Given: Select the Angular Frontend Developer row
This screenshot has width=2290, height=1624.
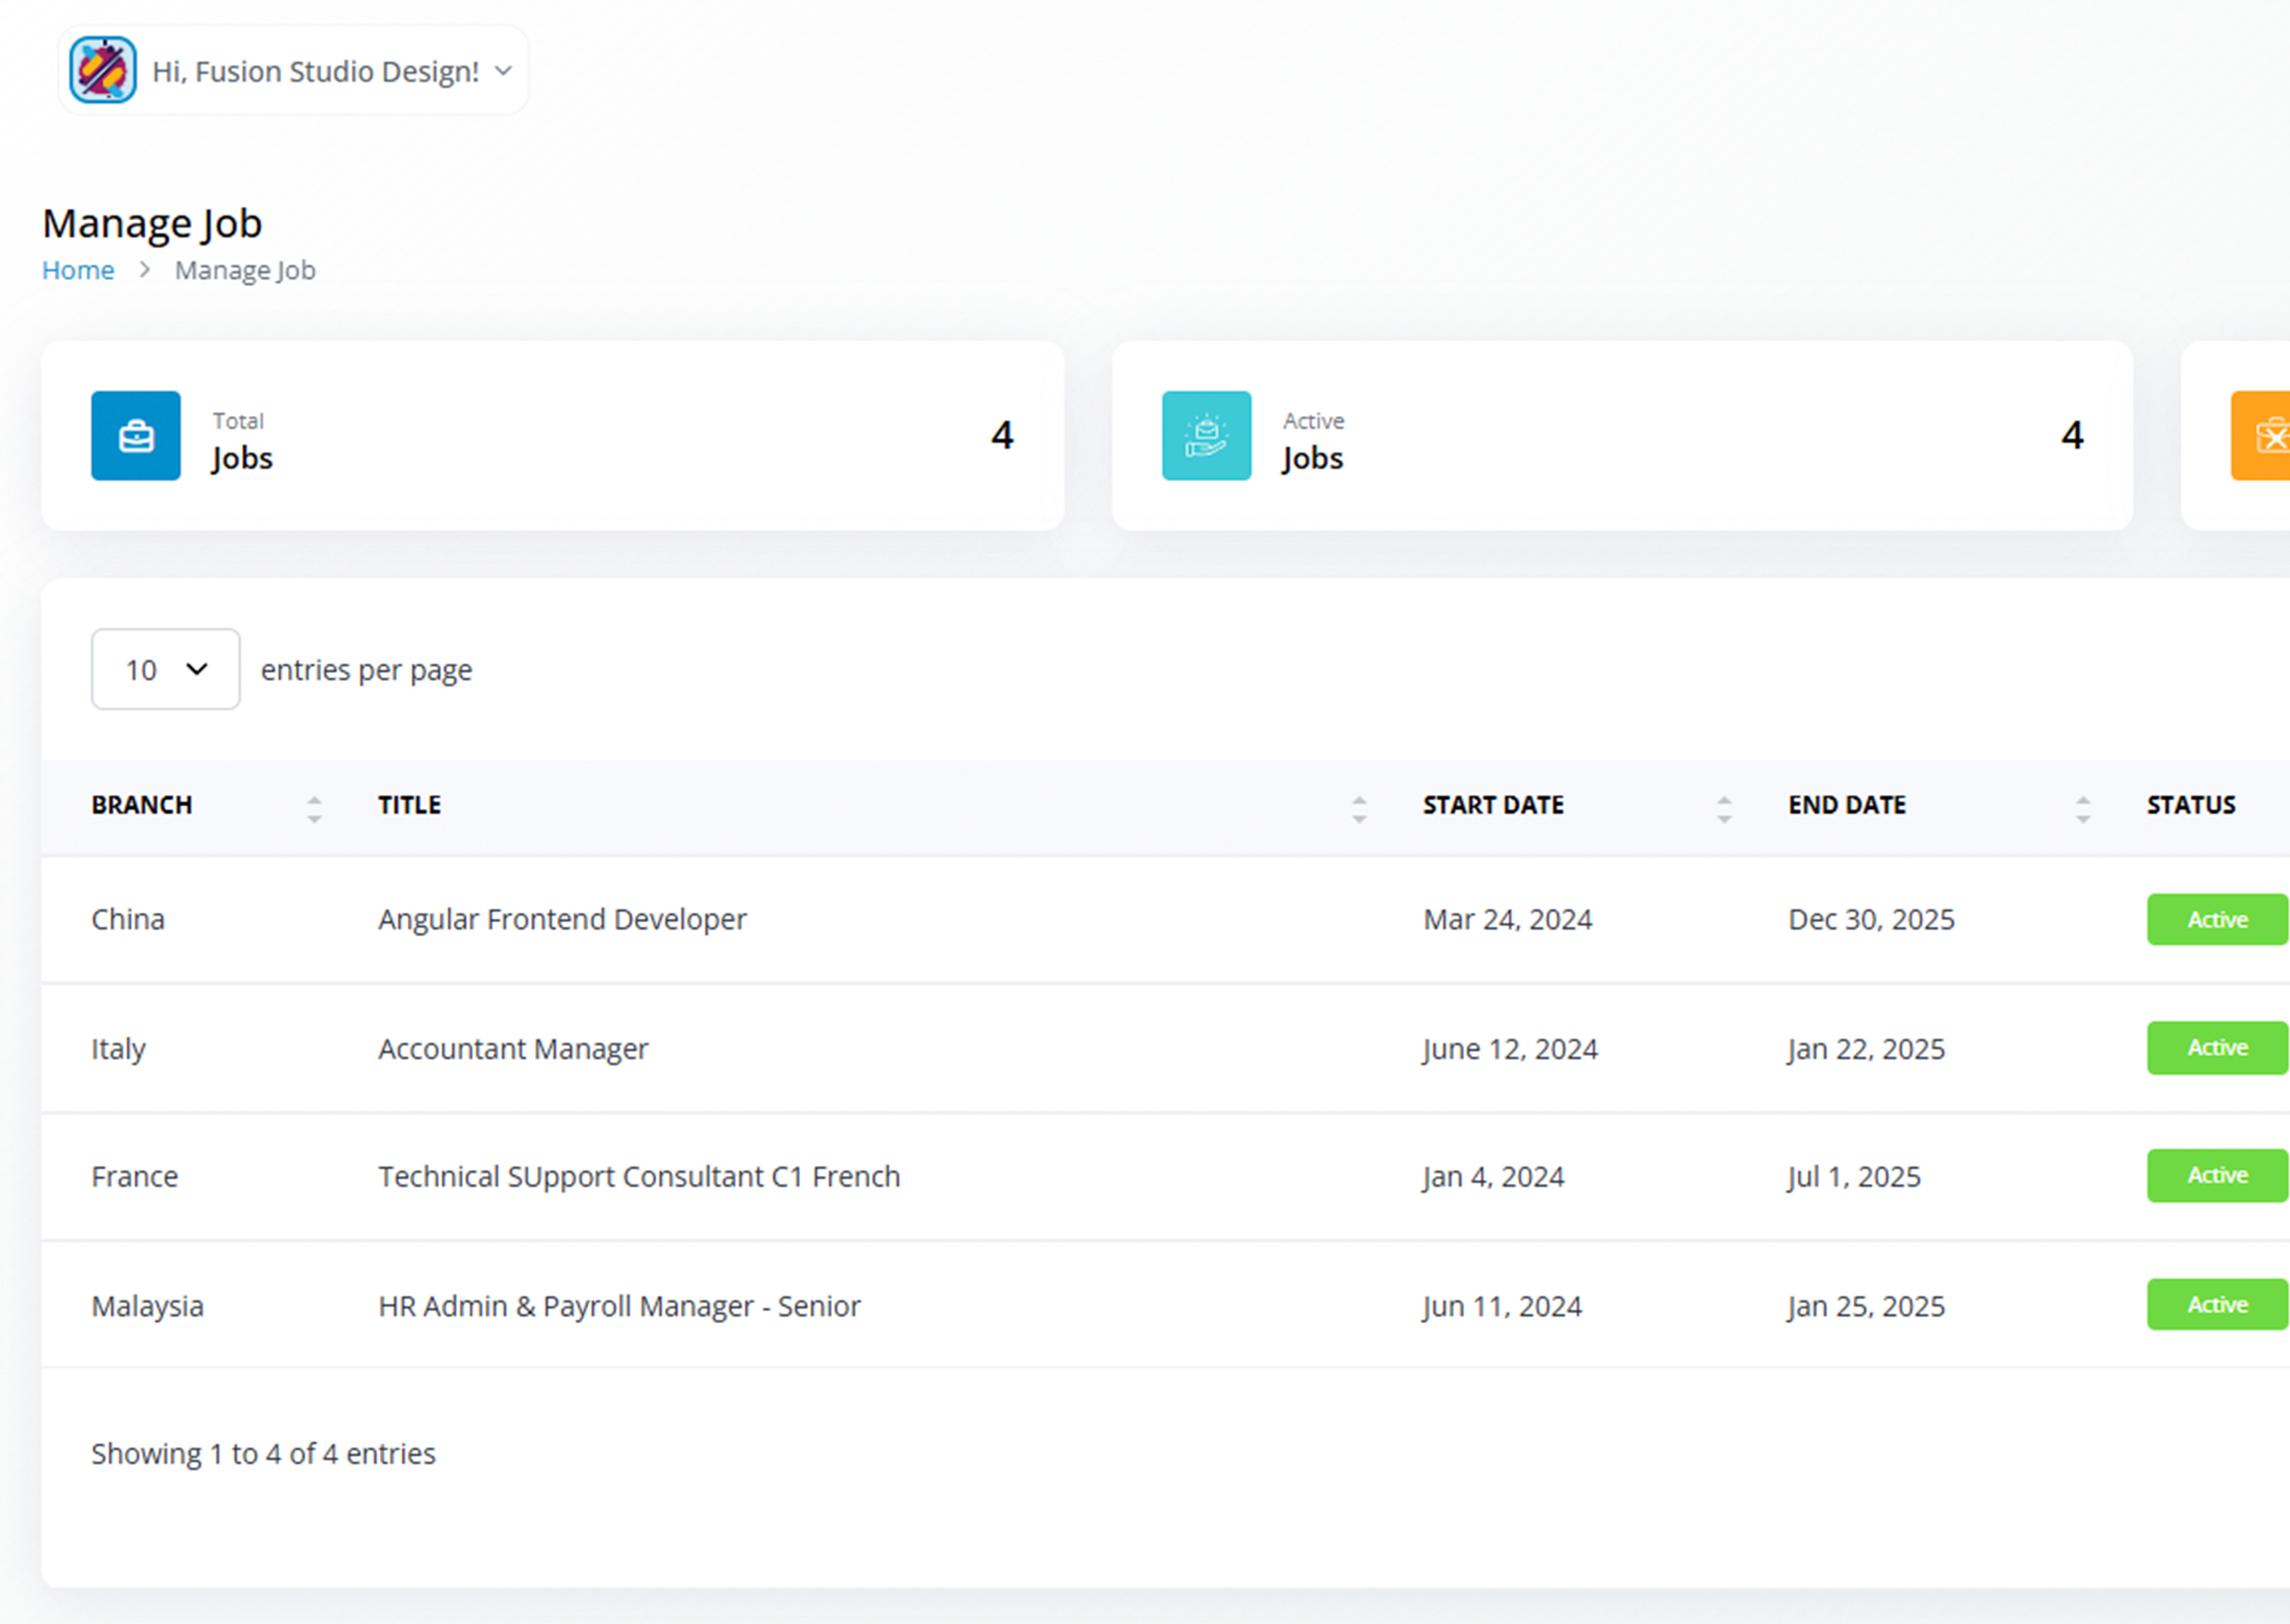Looking at the screenshot, I should coord(1166,920).
